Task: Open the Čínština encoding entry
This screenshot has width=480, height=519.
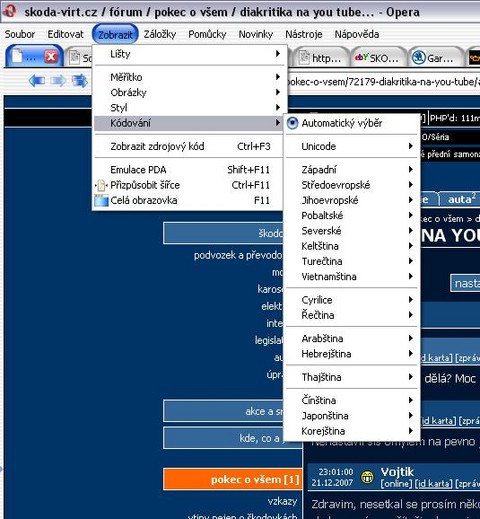Action: pos(352,400)
